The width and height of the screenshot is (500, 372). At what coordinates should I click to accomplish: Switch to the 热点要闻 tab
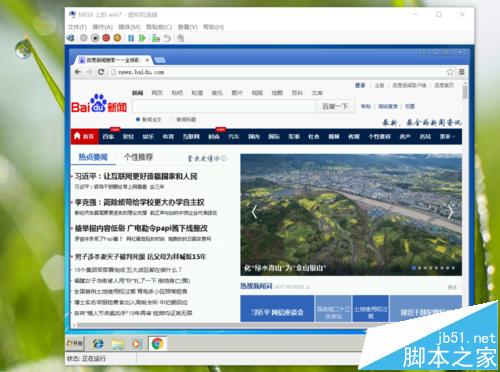(93, 157)
